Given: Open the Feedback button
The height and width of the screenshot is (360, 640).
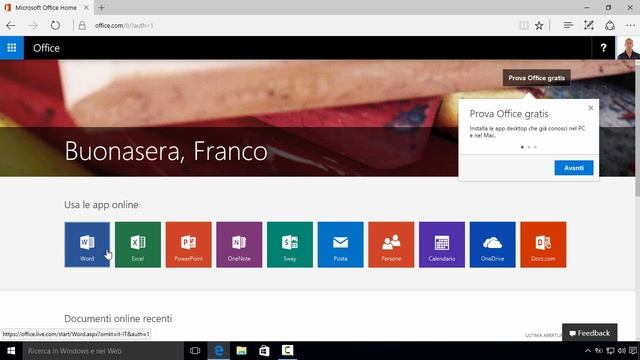Looking at the screenshot, I should pyautogui.click(x=589, y=333).
